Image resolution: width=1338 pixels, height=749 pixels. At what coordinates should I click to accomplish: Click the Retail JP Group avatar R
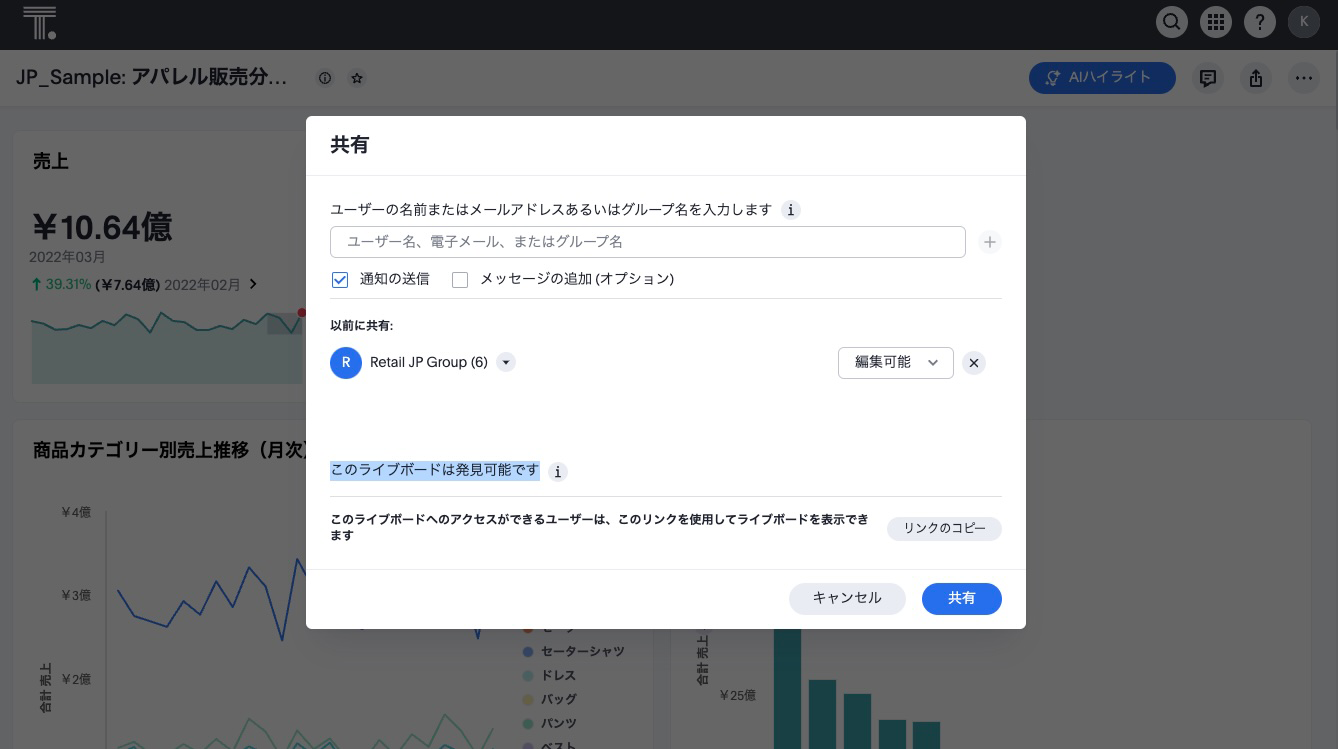click(x=346, y=362)
